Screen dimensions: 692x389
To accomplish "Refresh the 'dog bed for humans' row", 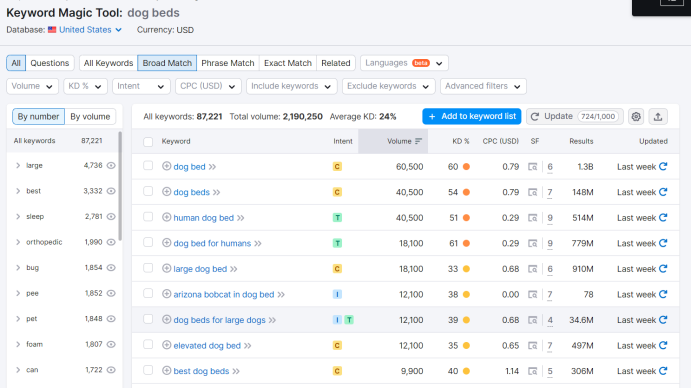I will pyautogui.click(x=663, y=243).
